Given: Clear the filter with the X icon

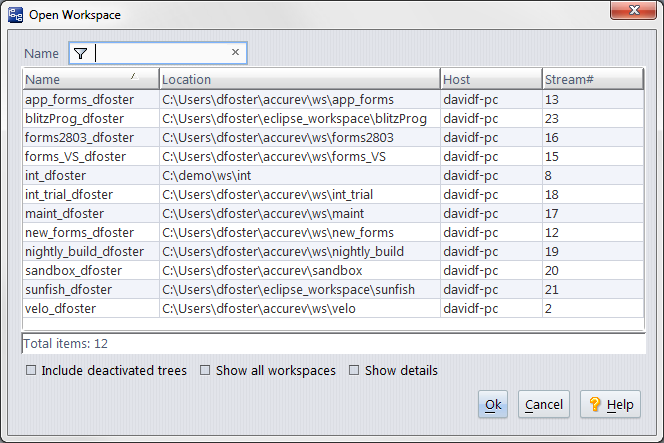Looking at the screenshot, I should [235, 53].
